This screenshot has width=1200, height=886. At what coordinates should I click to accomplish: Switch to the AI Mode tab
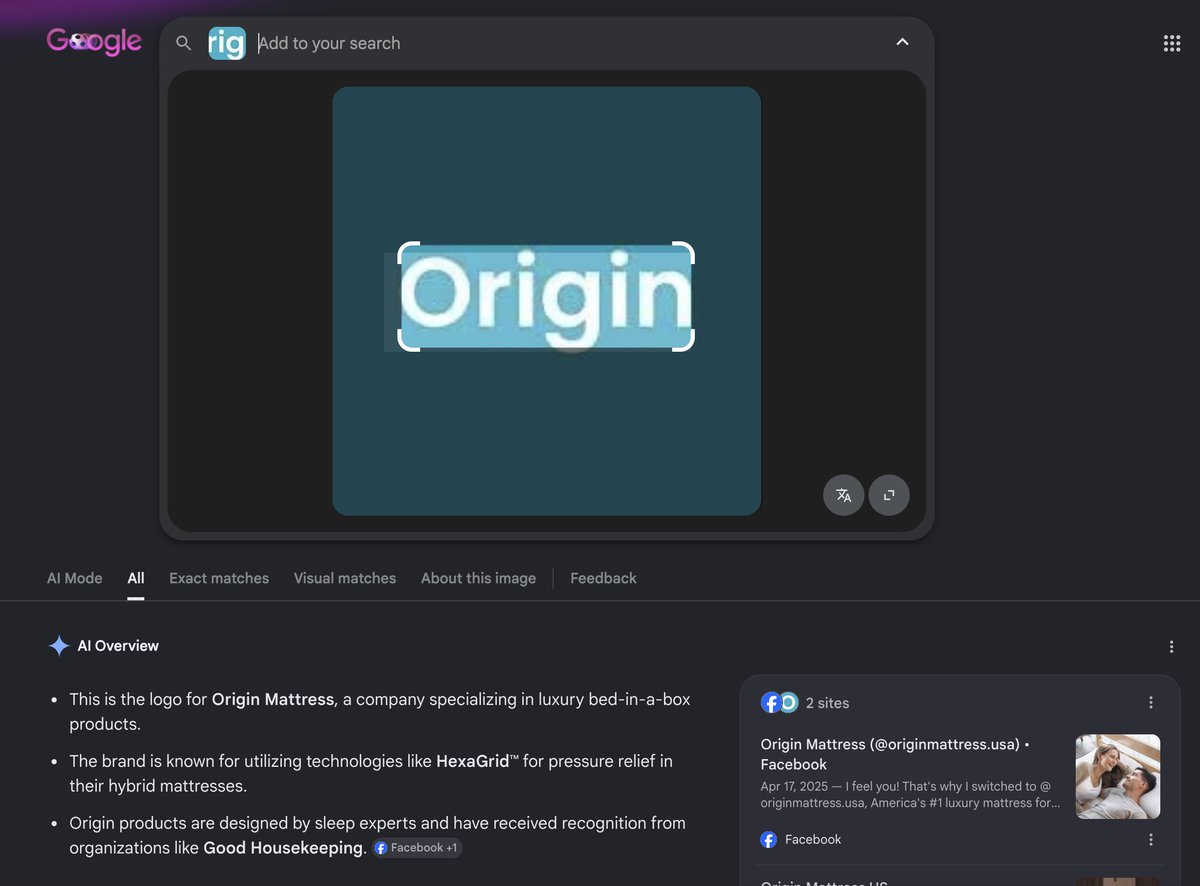75,578
